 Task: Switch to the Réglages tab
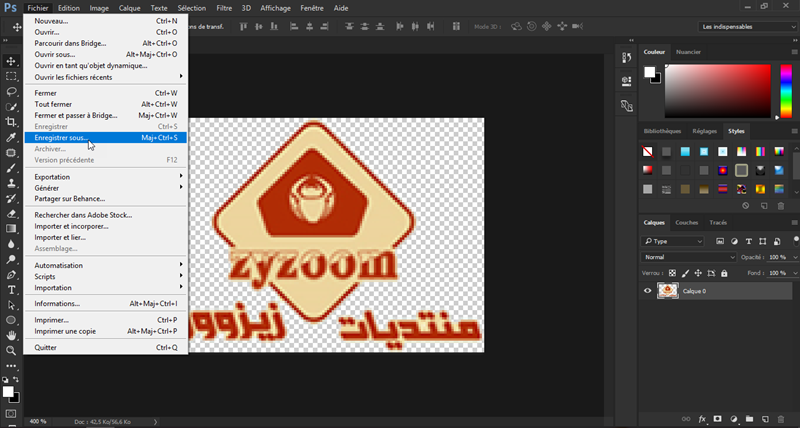(x=705, y=131)
